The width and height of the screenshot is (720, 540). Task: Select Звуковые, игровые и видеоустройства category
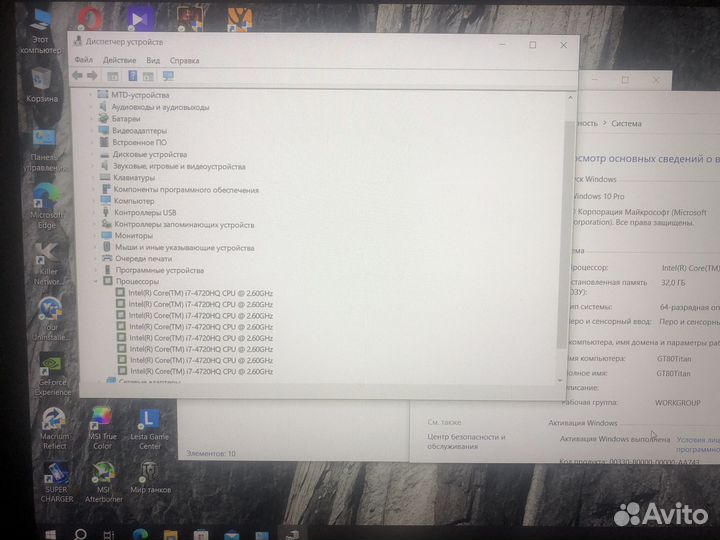[x=179, y=166]
